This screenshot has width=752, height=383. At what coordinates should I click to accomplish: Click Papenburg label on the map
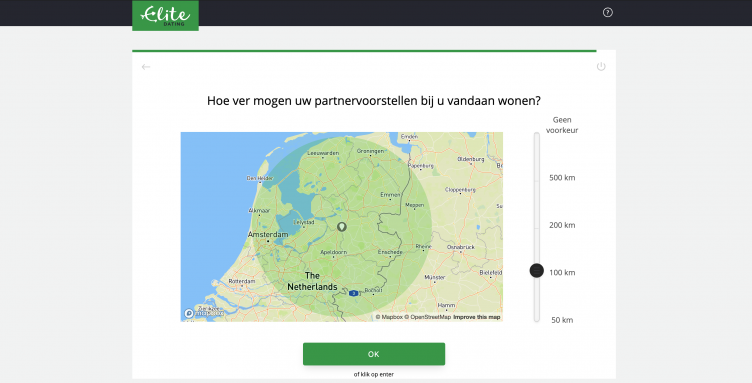(x=421, y=166)
